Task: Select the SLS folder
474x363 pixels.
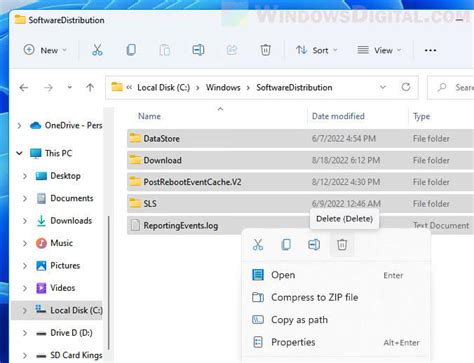Action: click(x=300, y=203)
